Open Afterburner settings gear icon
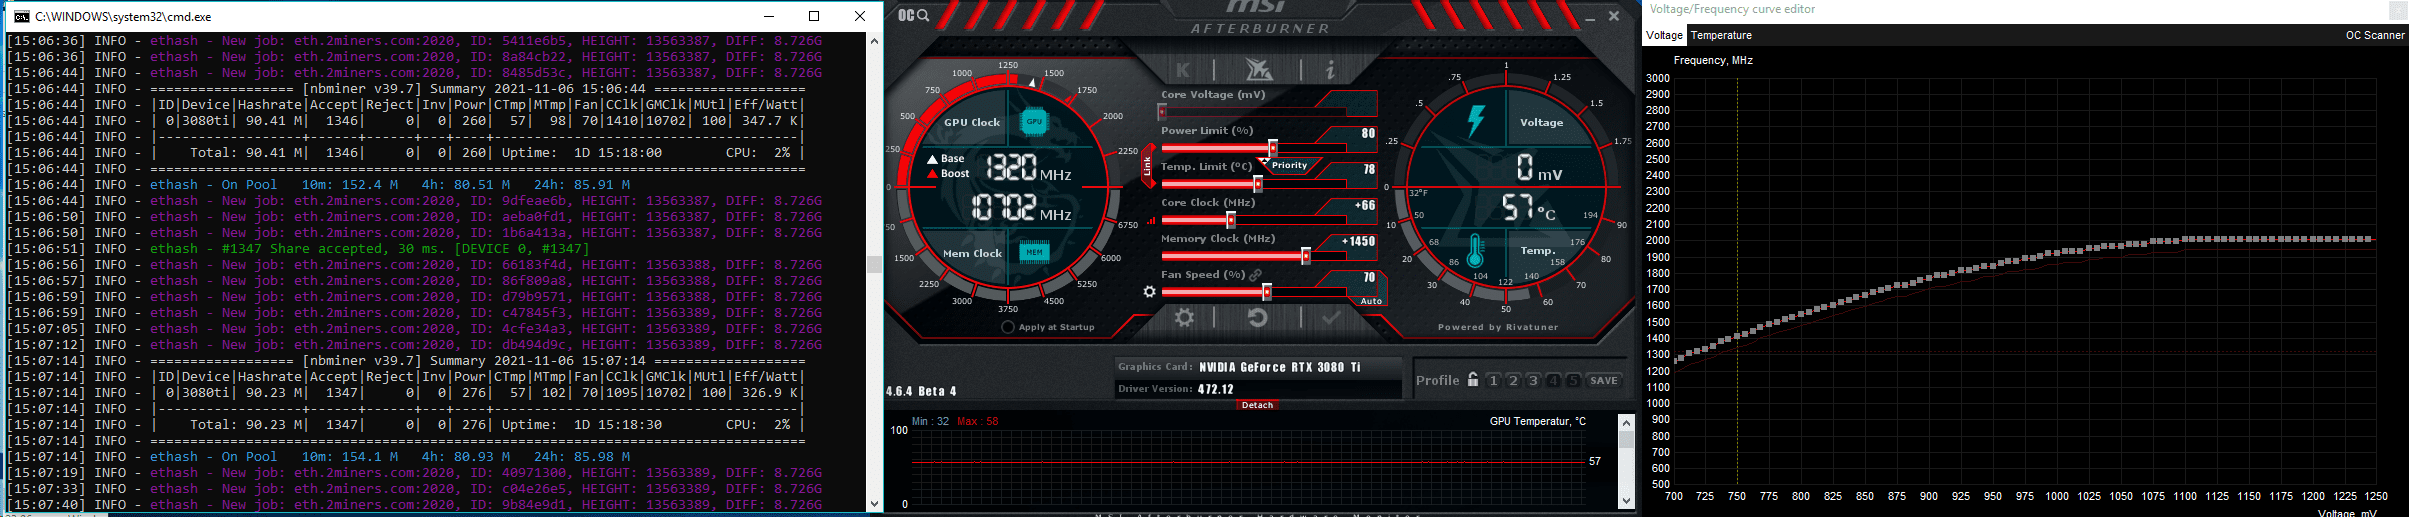Screen dimensions: 2409x517 [x=1185, y=317]
